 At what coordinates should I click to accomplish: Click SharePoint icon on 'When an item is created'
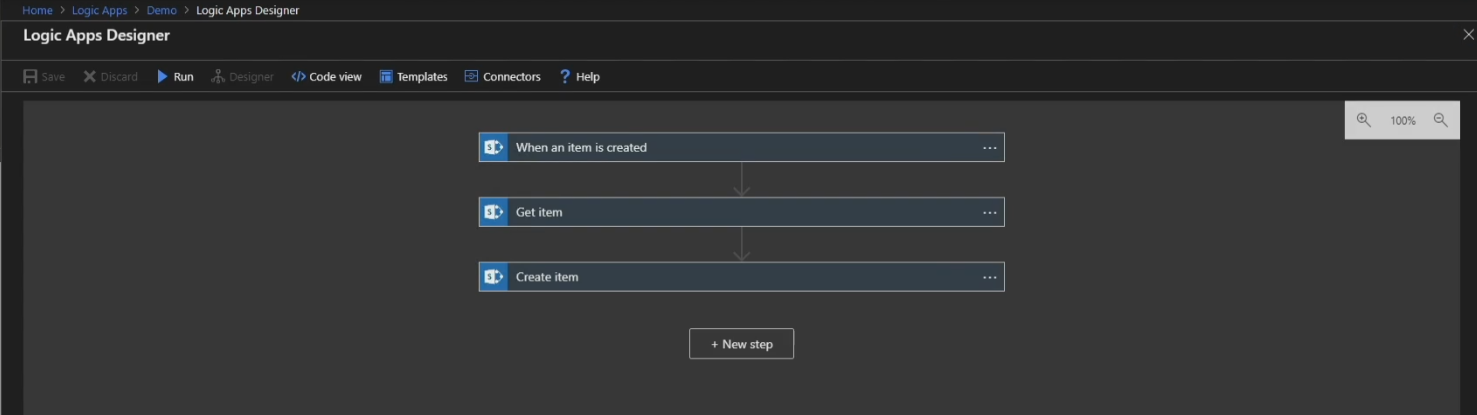[493, 147]
